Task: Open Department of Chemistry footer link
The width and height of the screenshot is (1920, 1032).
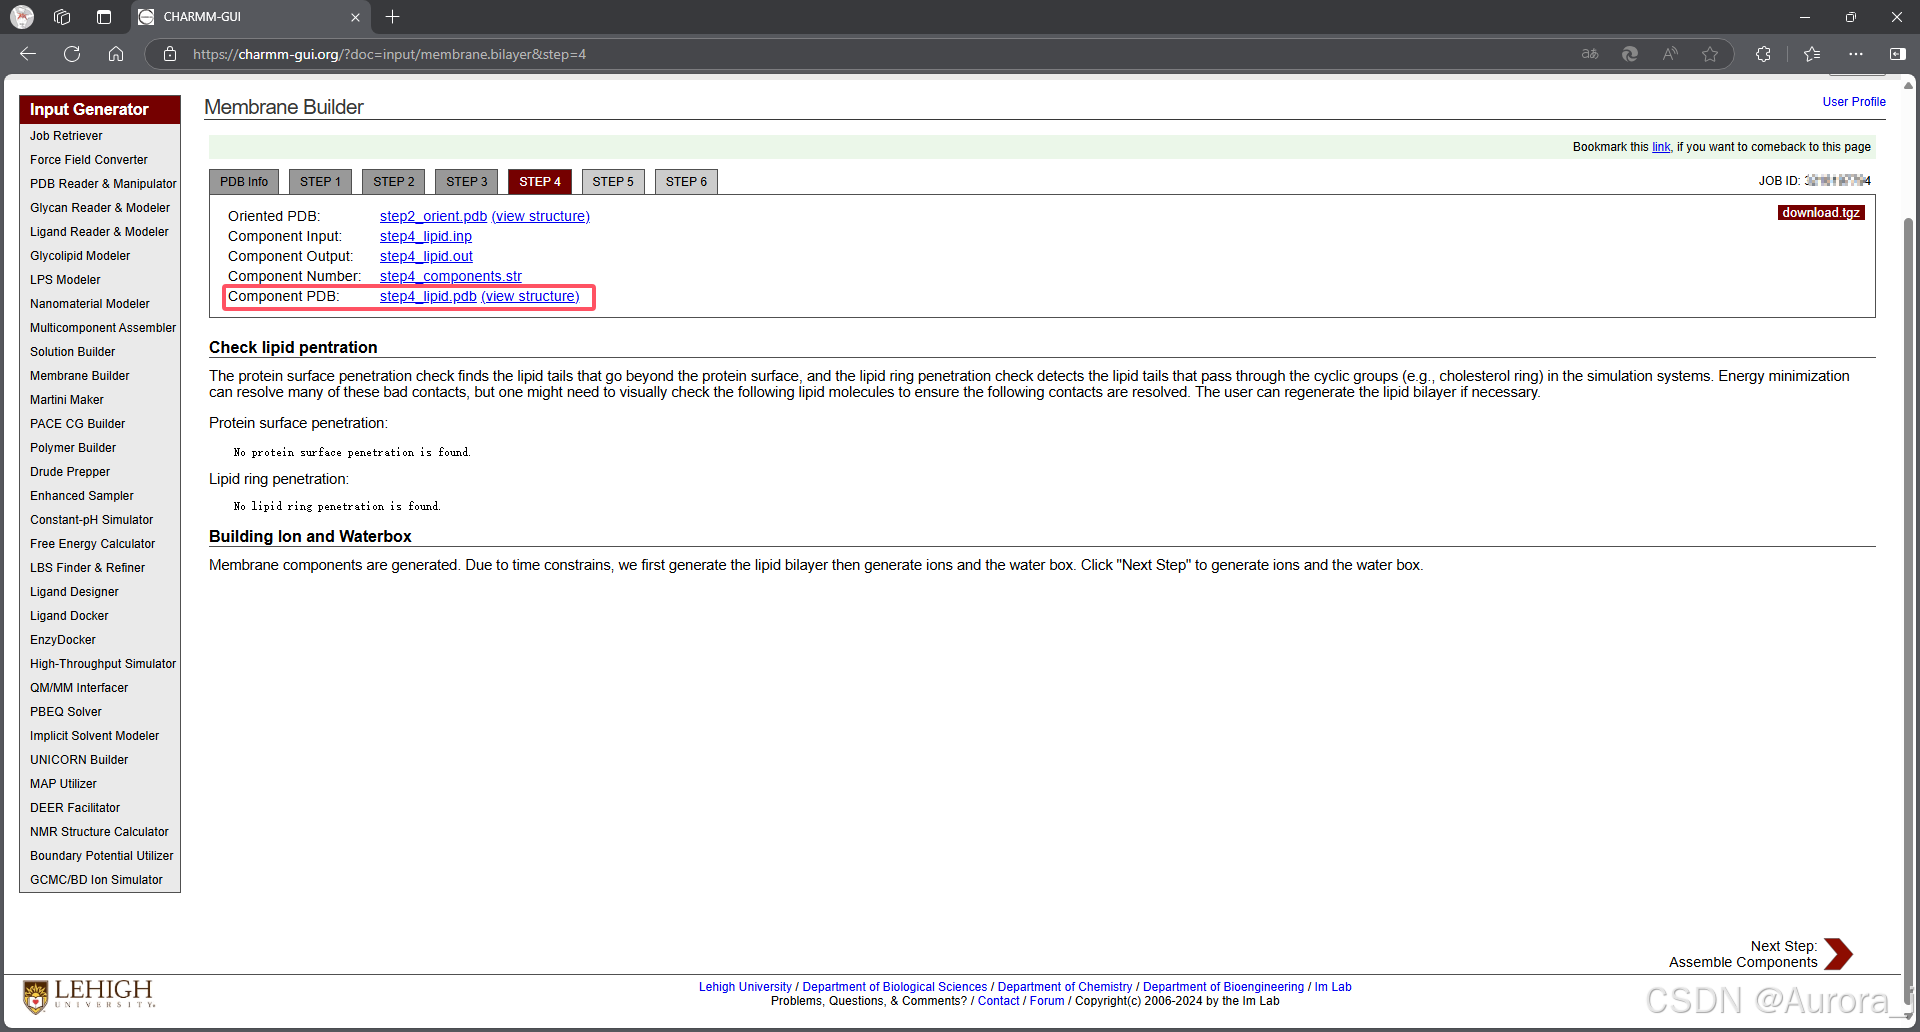Action: pyautogui.click(x=1065, y=987)
